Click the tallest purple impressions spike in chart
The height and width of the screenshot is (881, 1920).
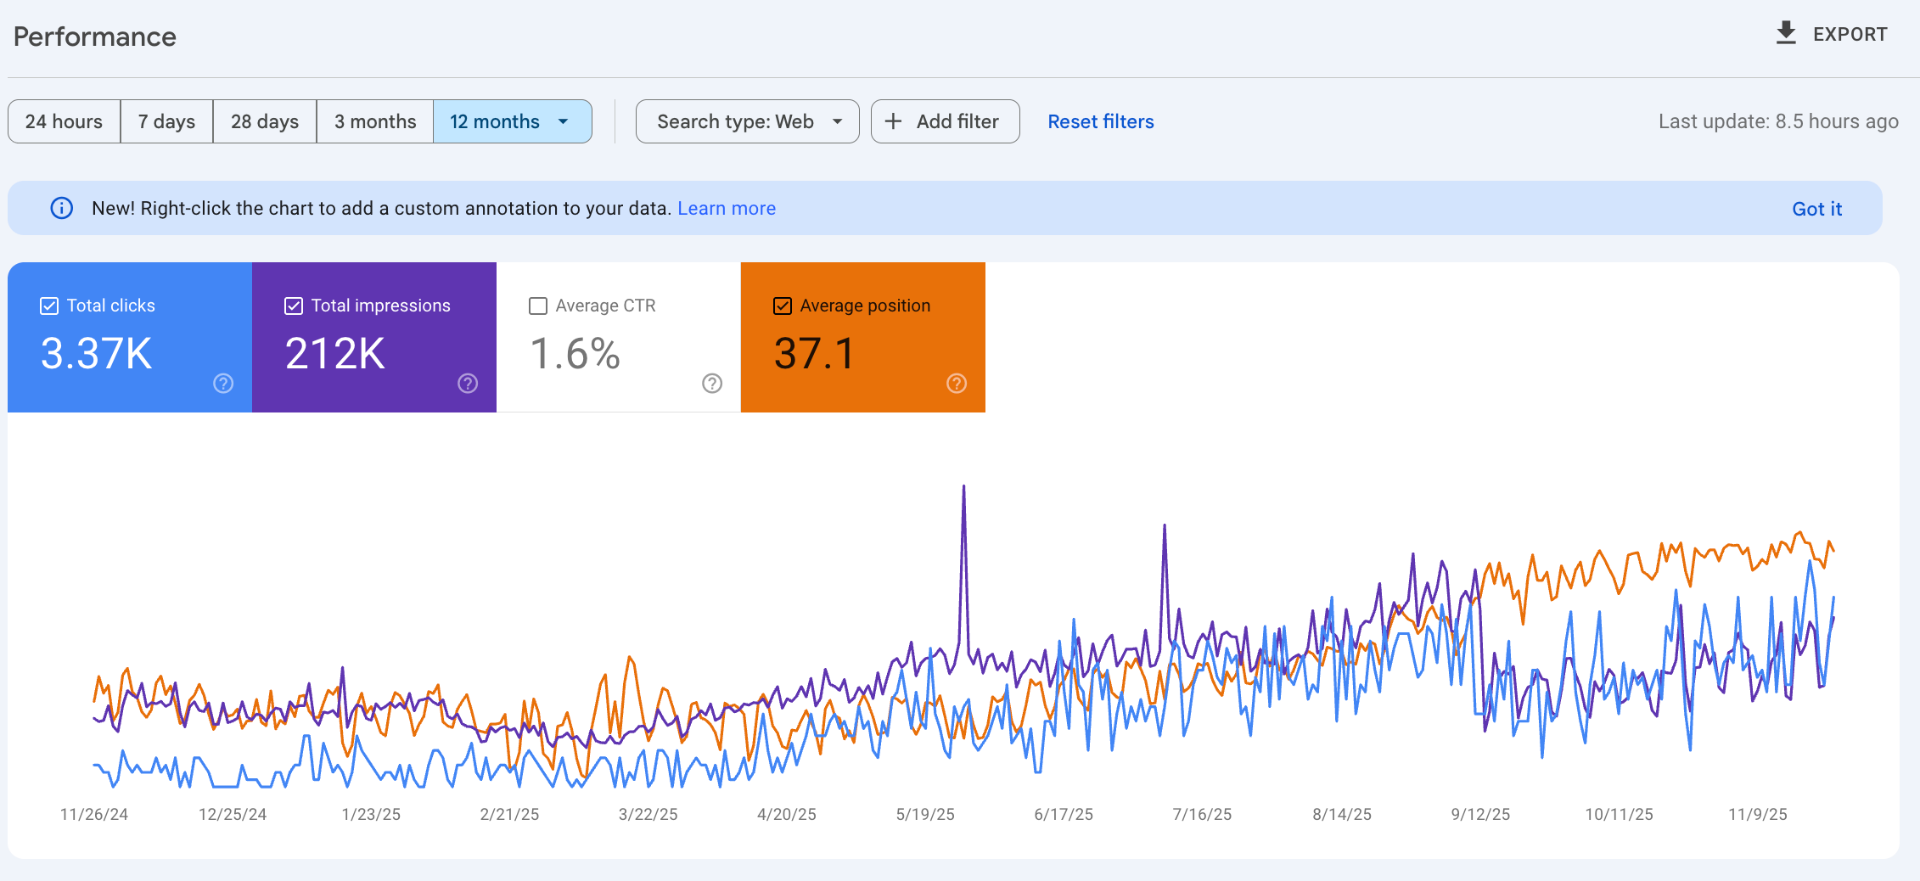(964, 489)
